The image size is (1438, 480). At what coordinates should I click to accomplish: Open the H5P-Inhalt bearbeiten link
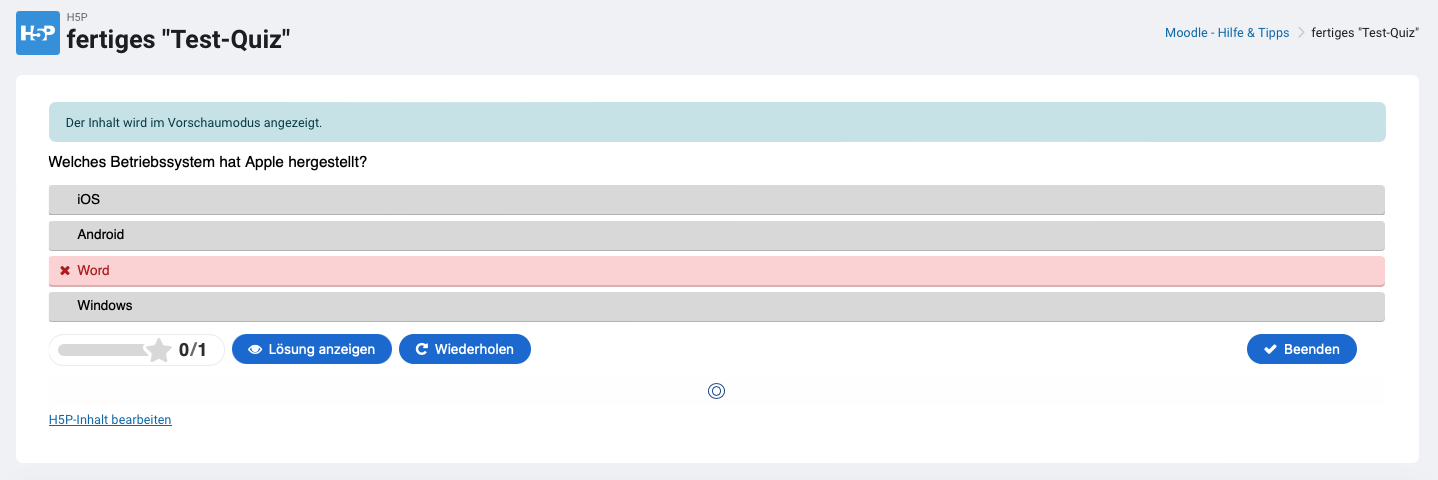pyautogui.click(x=110, y=420)
